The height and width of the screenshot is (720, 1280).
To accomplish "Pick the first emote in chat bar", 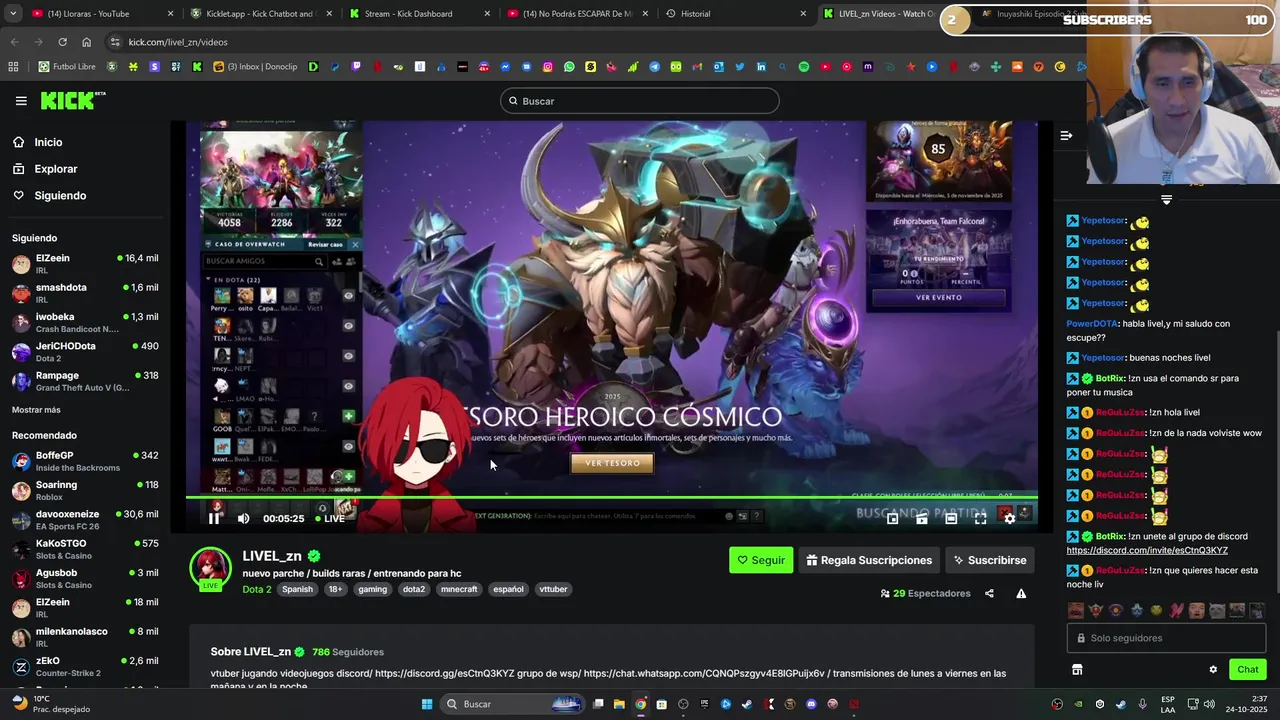I will coord(1076,610).
